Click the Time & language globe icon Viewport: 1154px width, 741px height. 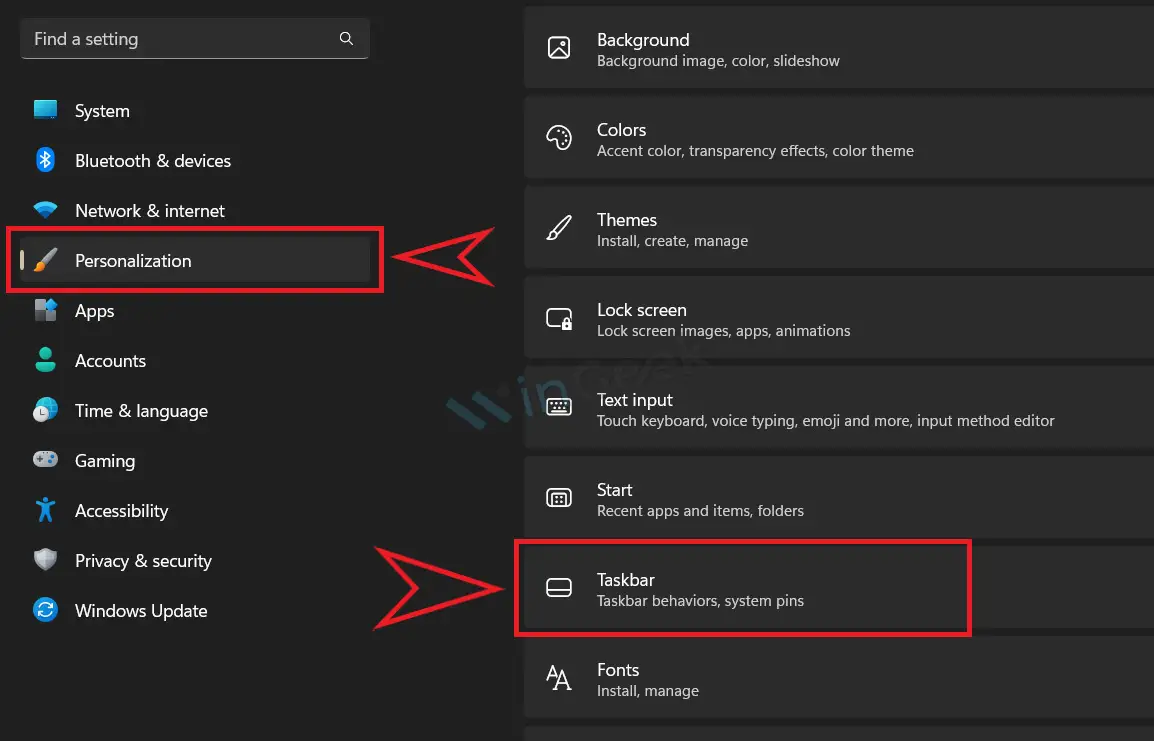[x=46, y=410]
